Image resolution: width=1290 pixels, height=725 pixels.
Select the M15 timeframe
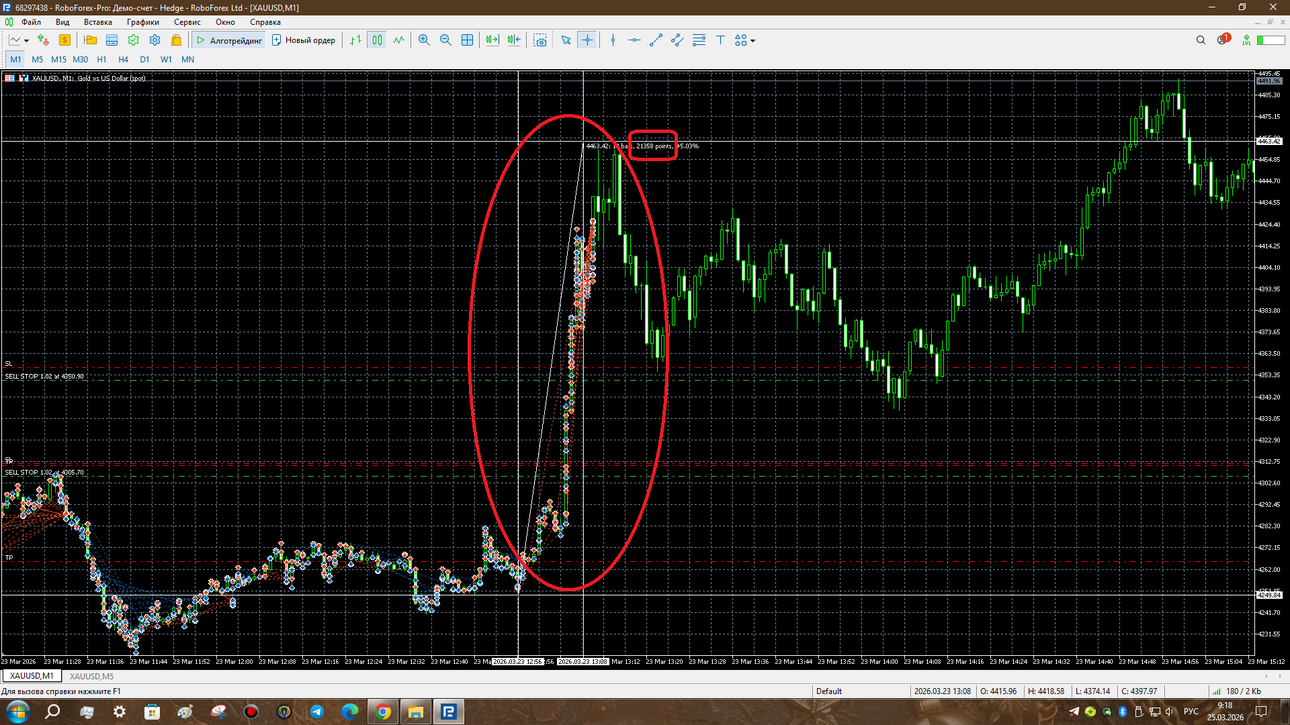coord(59,59)
